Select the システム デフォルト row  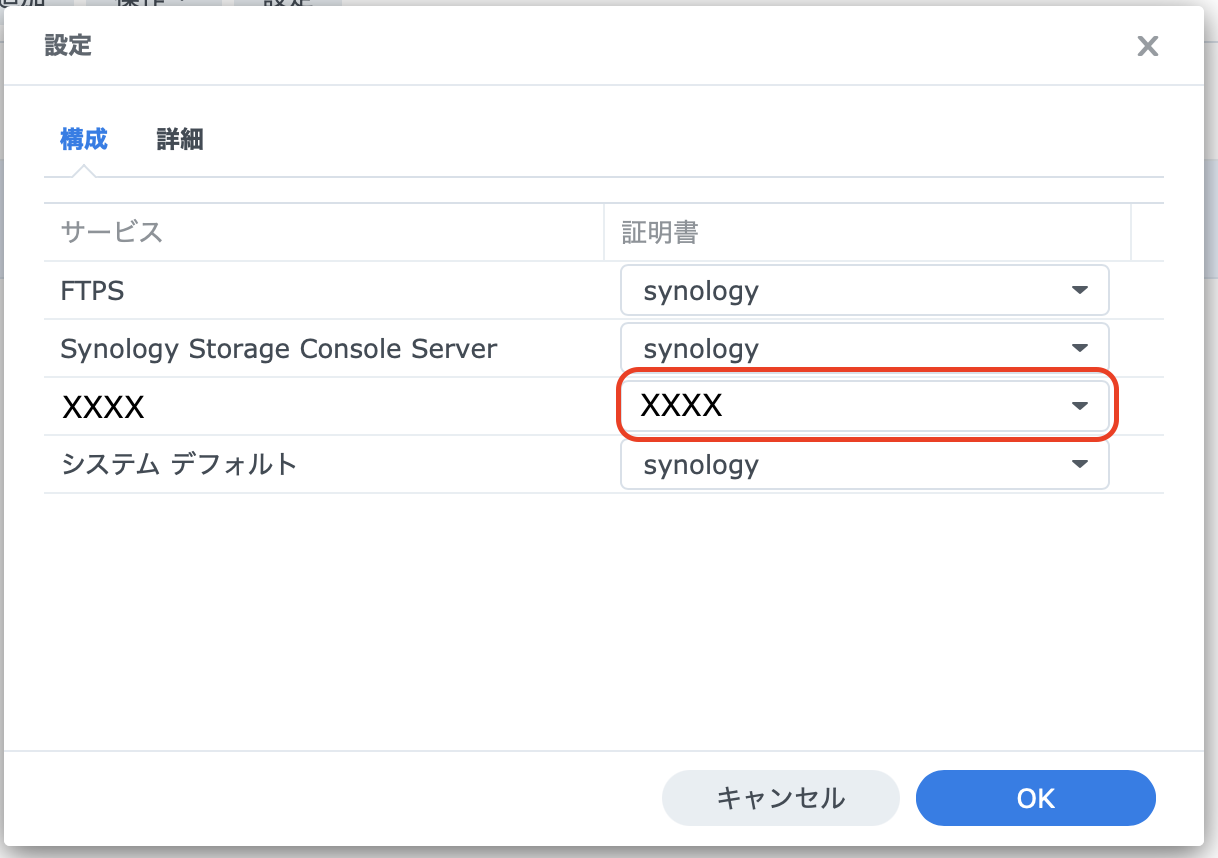[300, 464]
